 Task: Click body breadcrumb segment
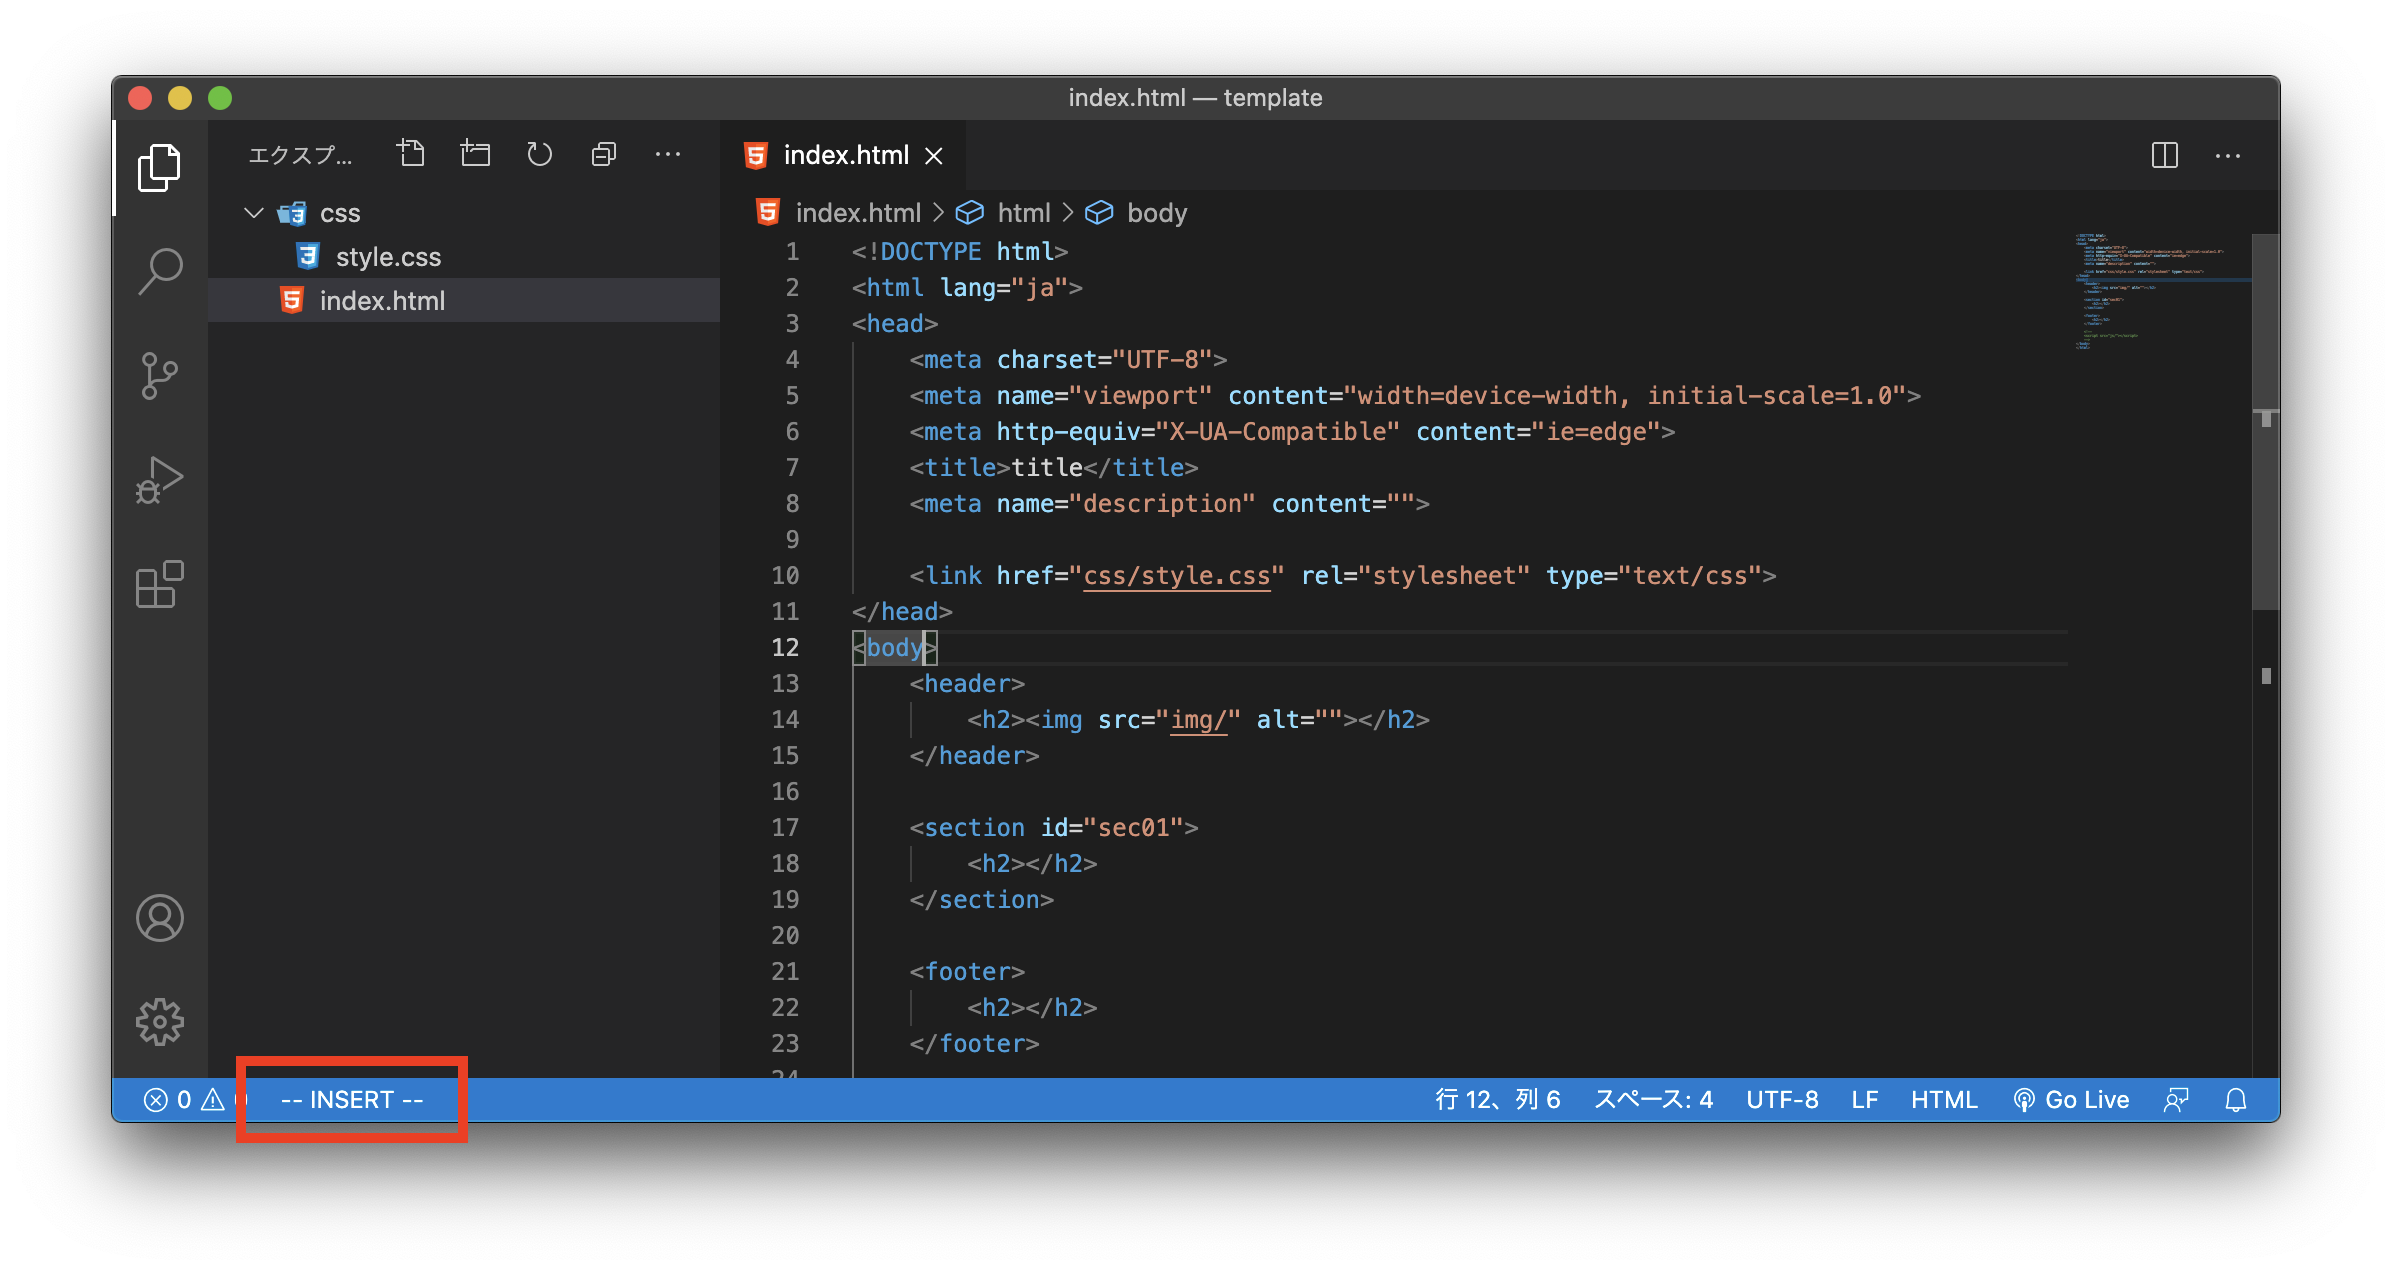[x=1157, y=213]
